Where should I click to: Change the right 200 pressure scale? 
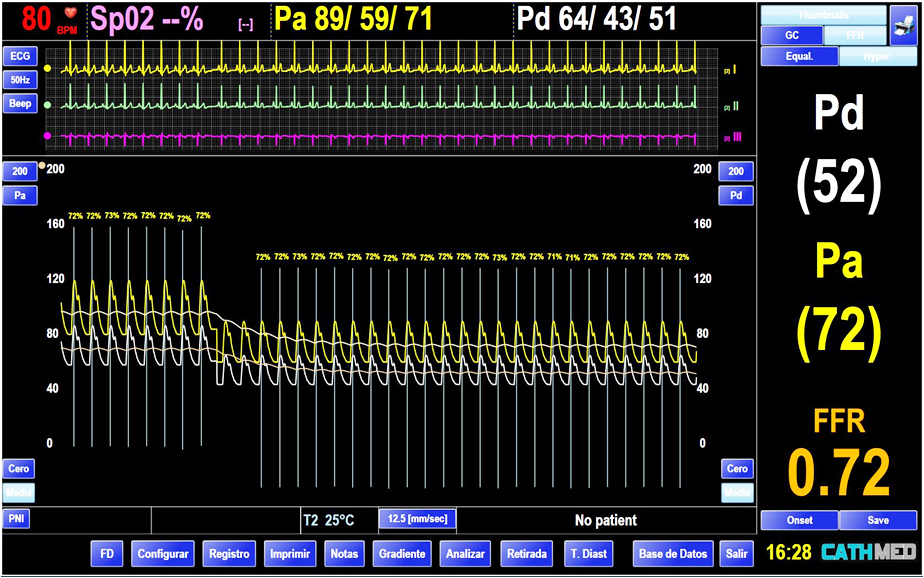736,171
